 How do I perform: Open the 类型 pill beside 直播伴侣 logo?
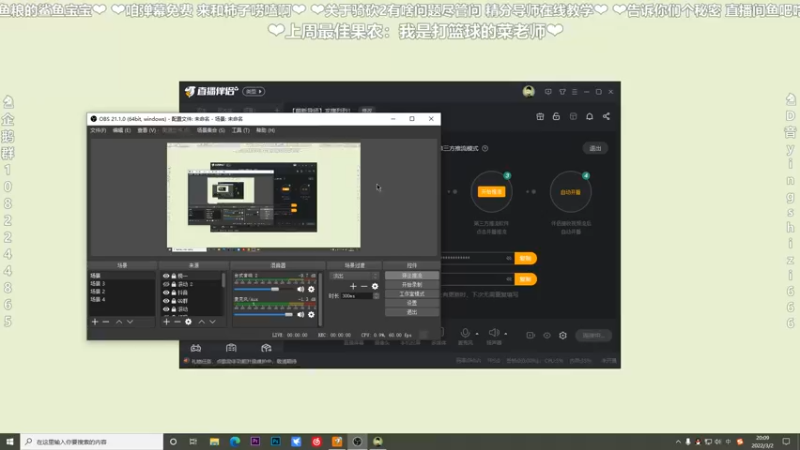(x=254, y=91)
